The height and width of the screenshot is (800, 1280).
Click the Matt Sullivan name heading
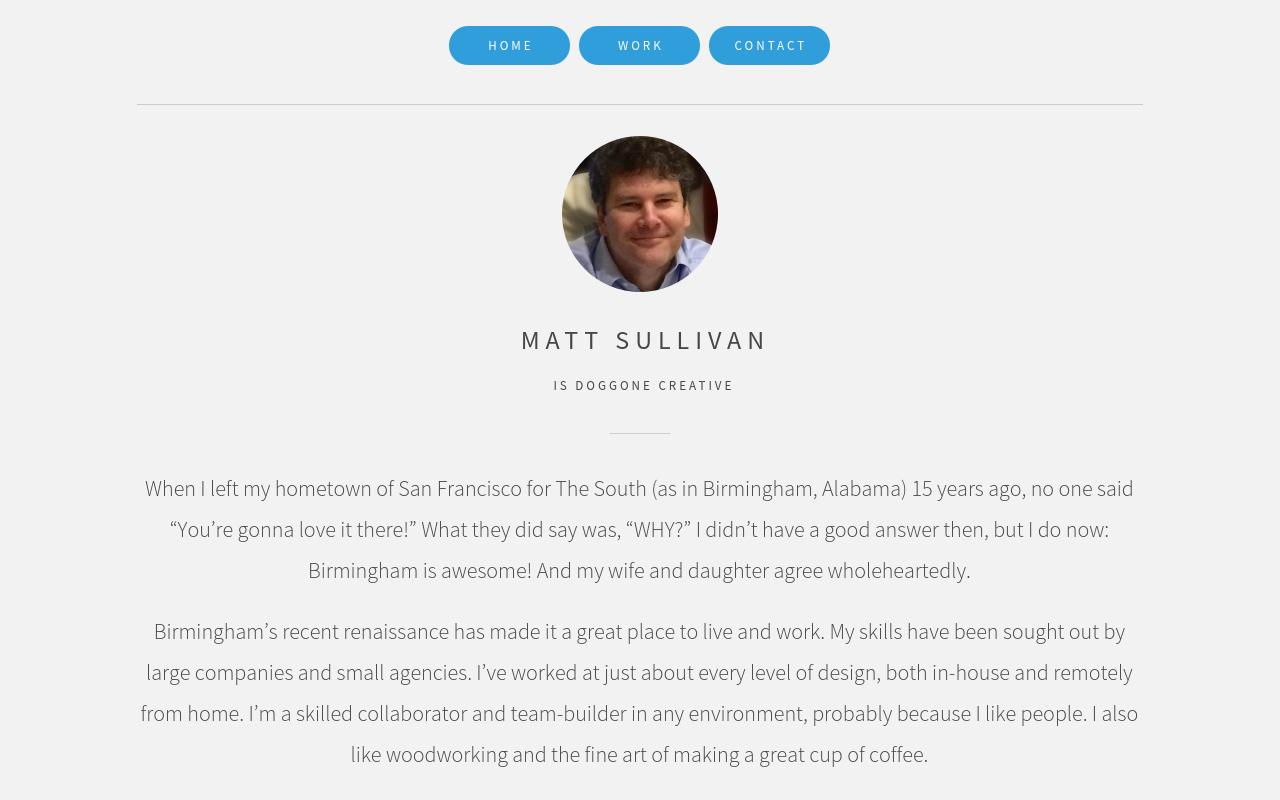click(644, 340)
